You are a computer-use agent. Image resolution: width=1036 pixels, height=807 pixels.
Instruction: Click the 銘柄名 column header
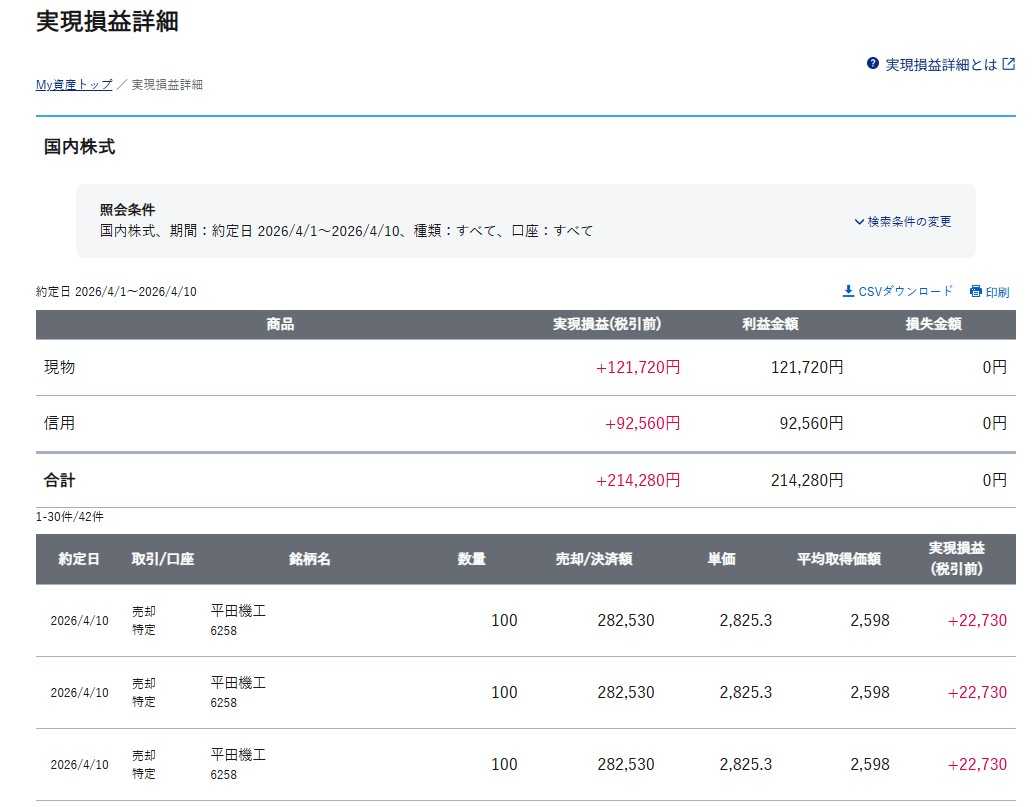309,559
